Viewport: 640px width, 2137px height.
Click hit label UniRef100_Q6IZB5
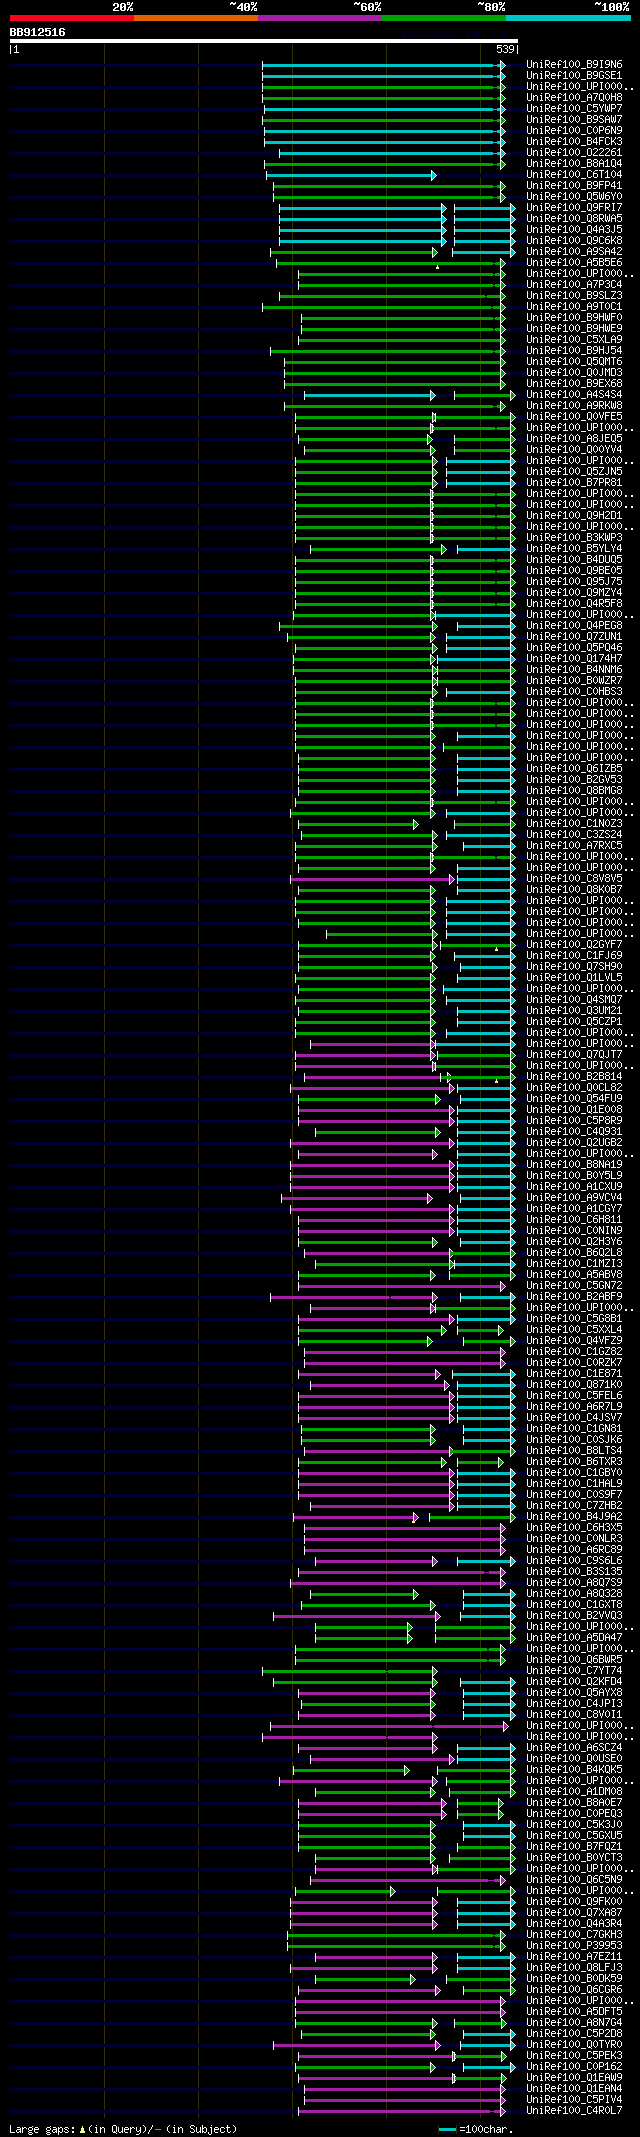click(574, 768)
